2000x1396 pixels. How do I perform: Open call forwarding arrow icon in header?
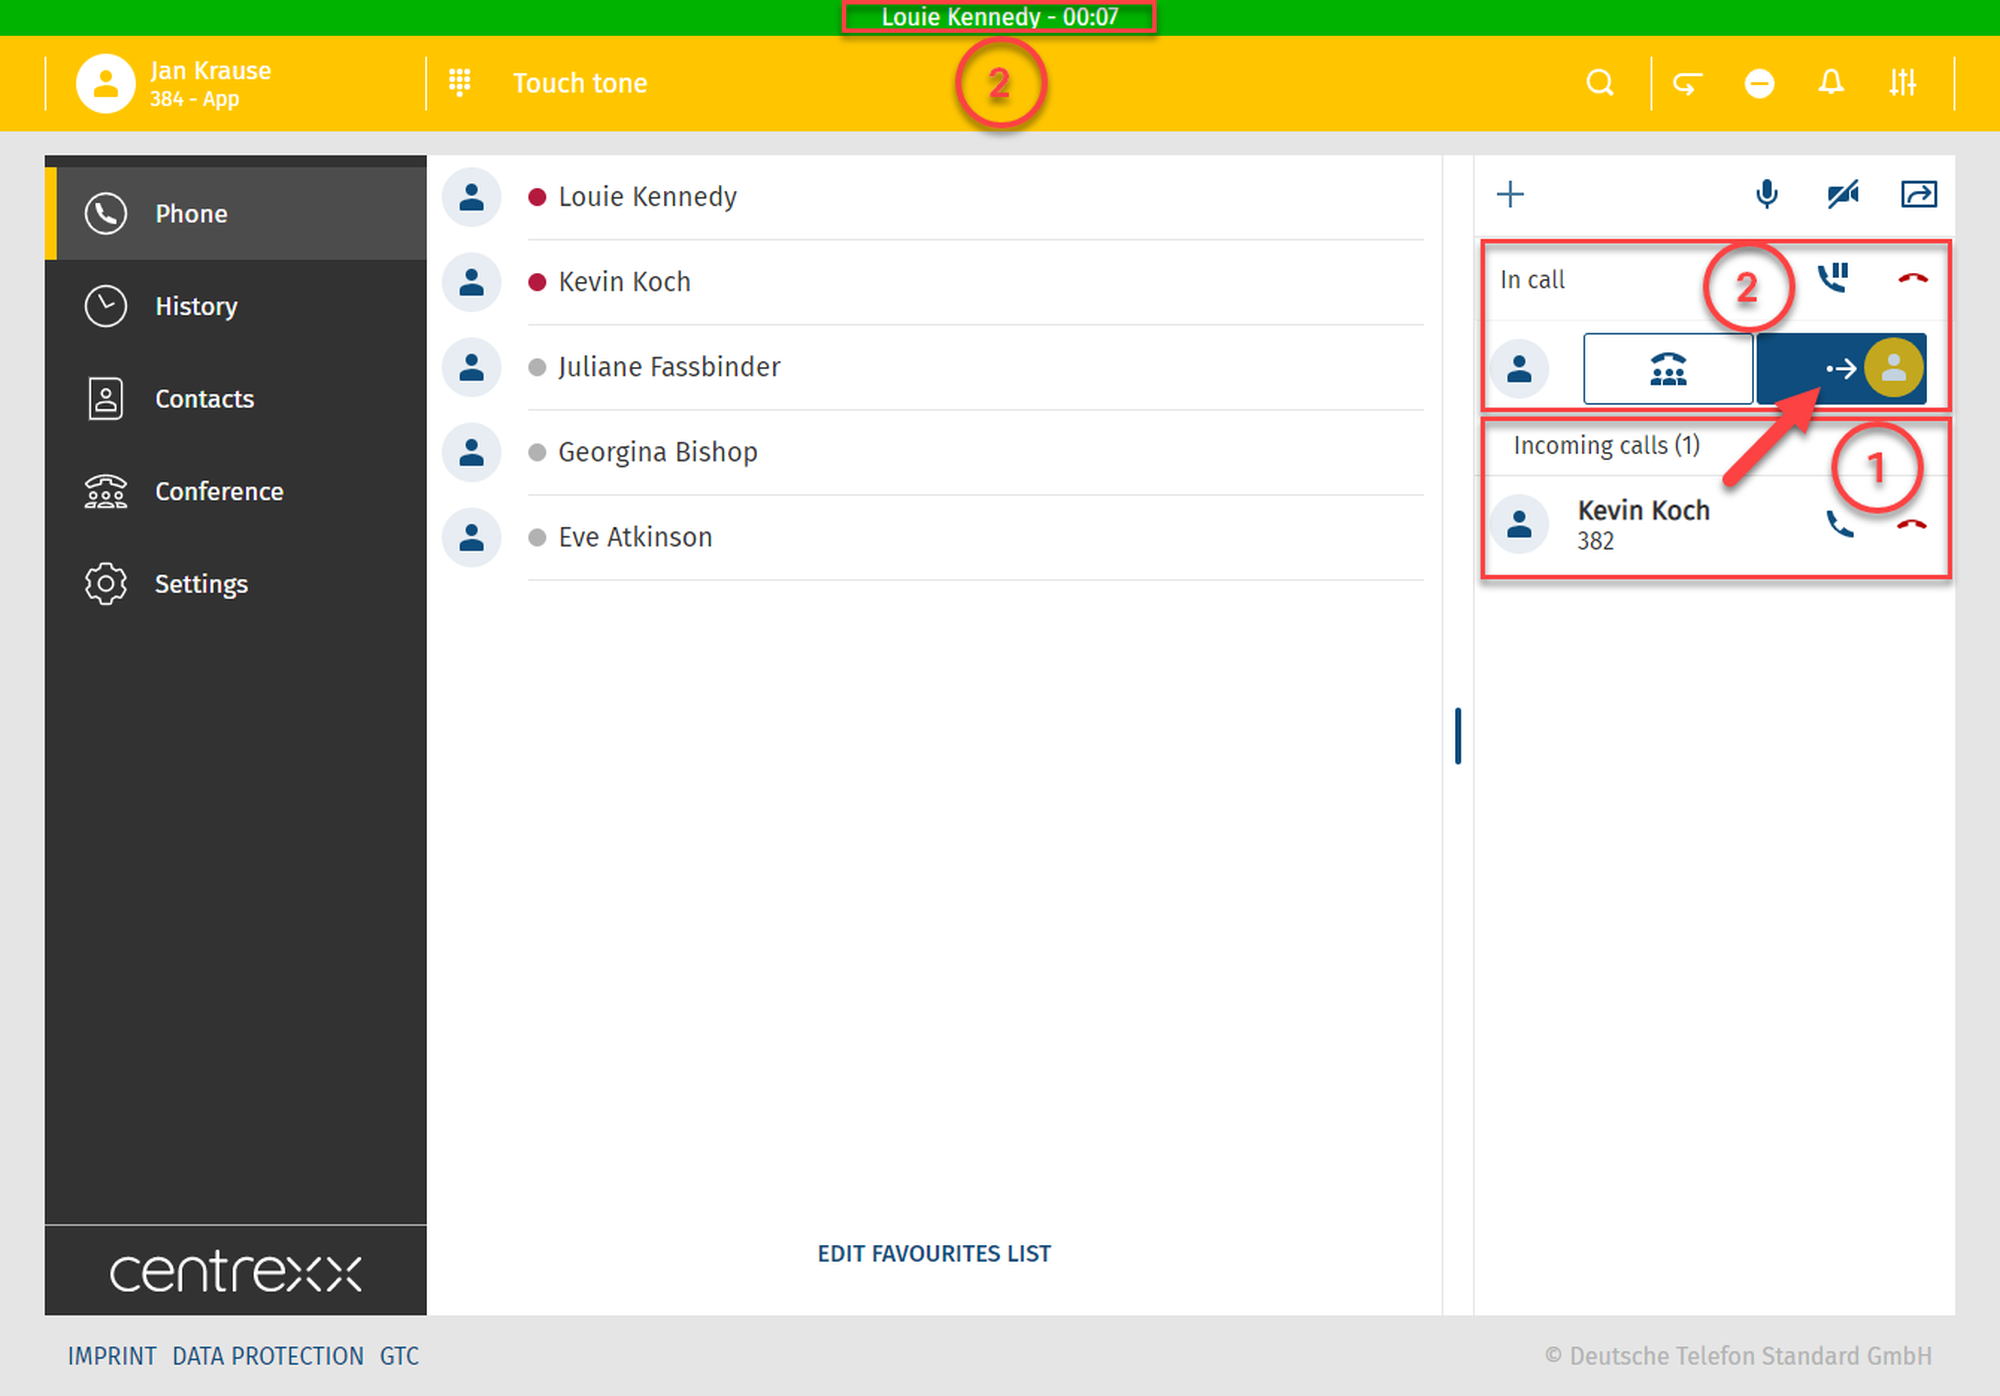pos(1687,83)
